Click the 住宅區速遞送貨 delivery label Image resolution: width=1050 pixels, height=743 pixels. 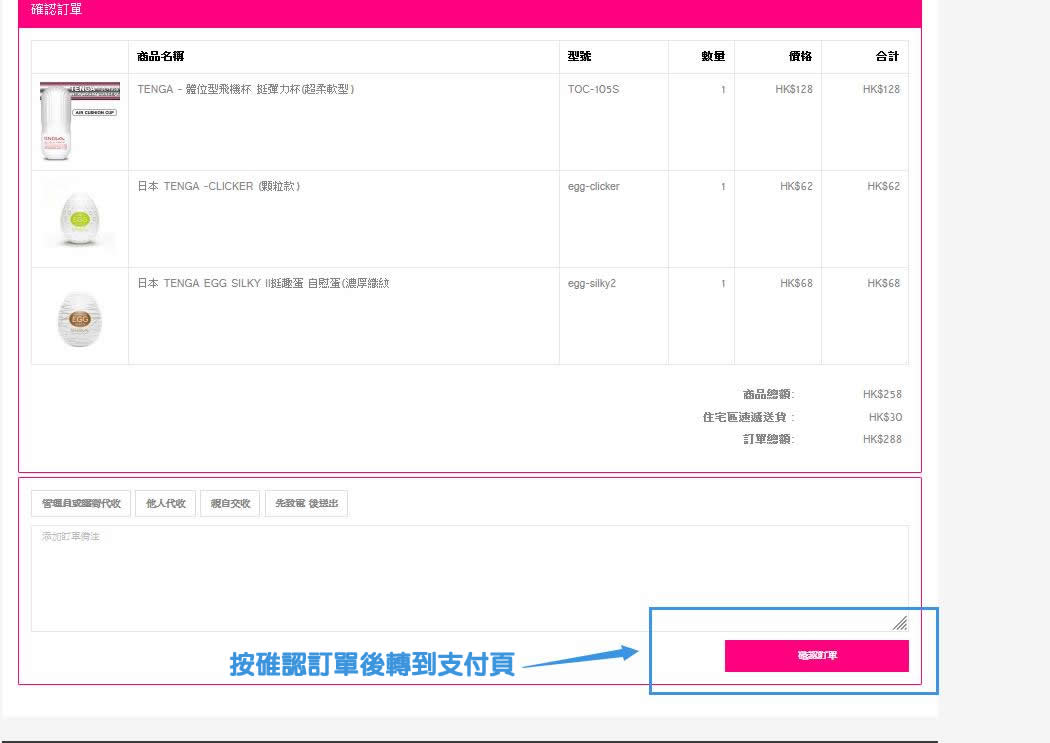(x=749, y=417)
